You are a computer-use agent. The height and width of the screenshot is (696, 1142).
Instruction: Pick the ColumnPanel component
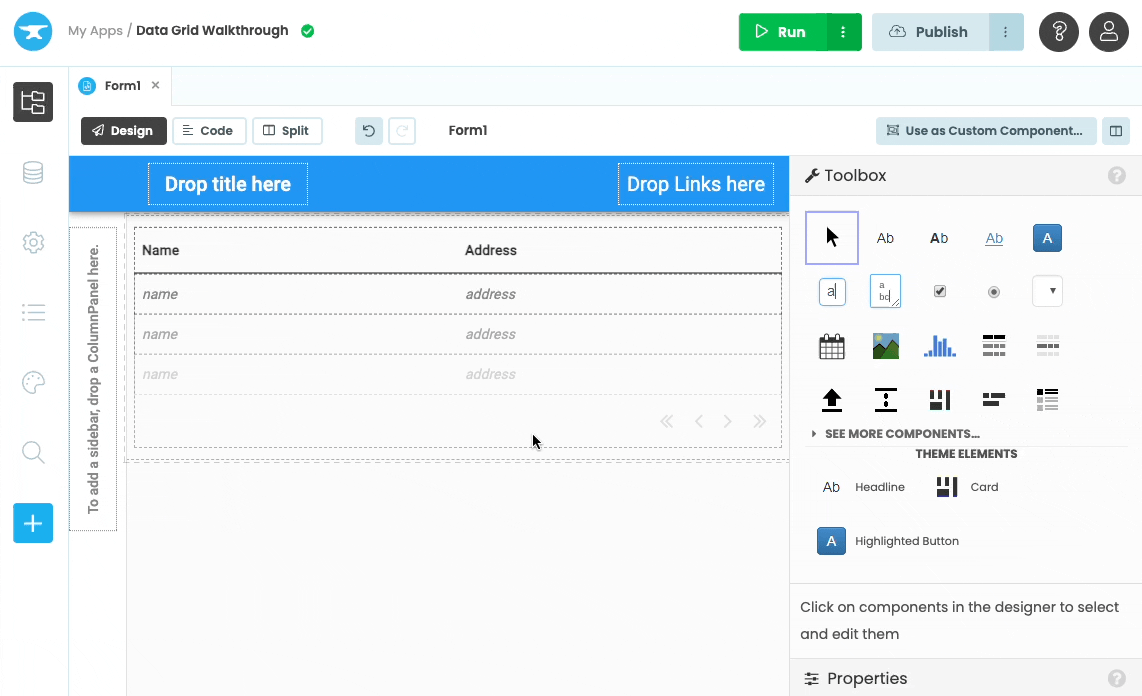coord(940,400)
